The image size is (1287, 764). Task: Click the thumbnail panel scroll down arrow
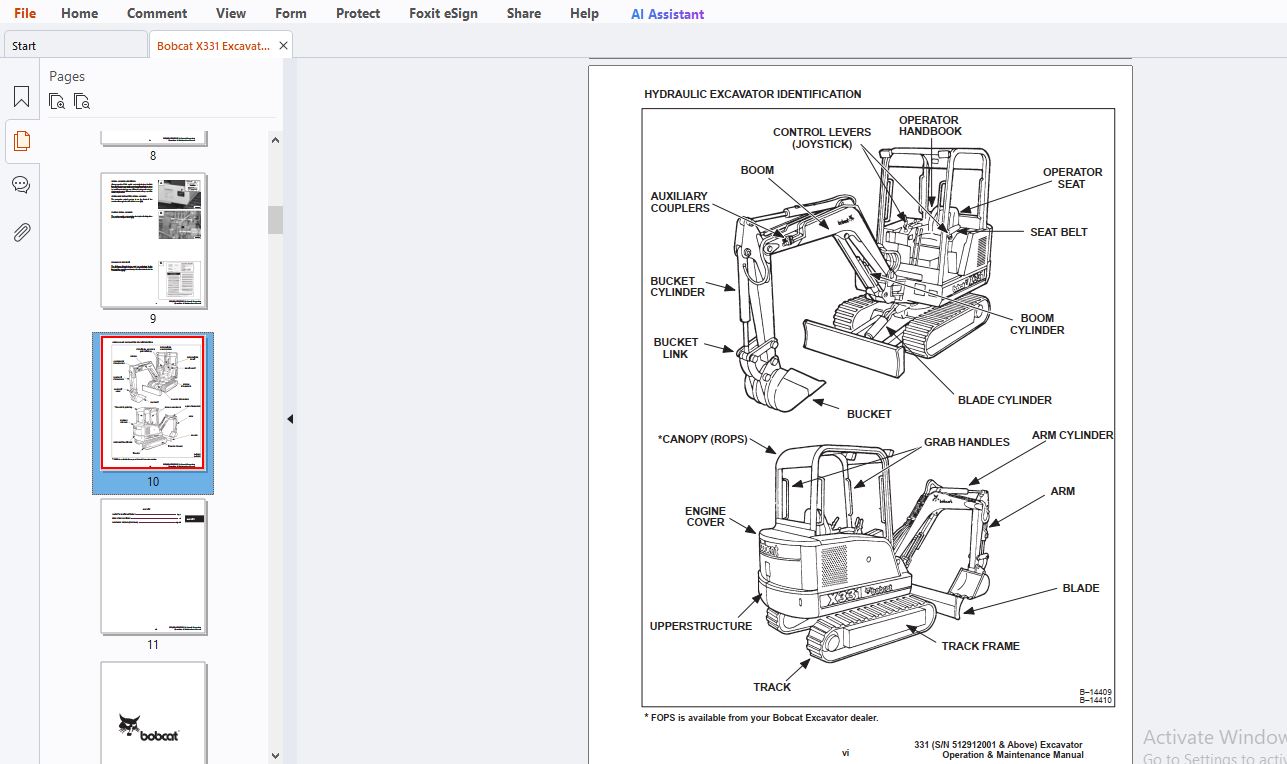[275, 756]
